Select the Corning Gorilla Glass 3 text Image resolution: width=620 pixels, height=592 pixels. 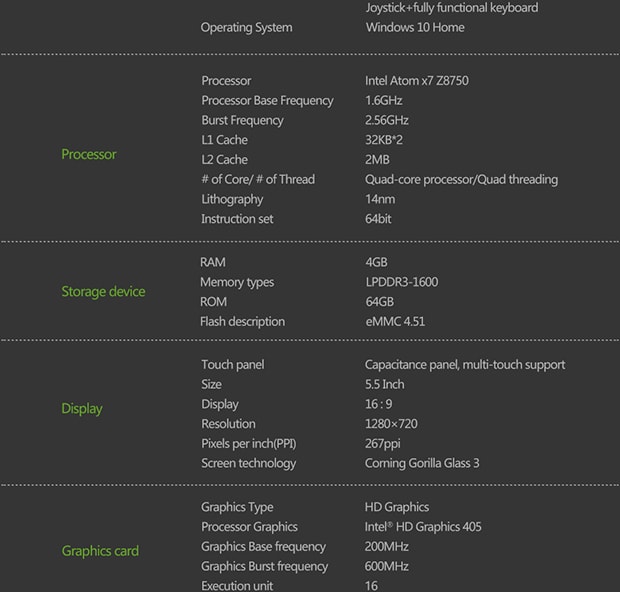422,464
